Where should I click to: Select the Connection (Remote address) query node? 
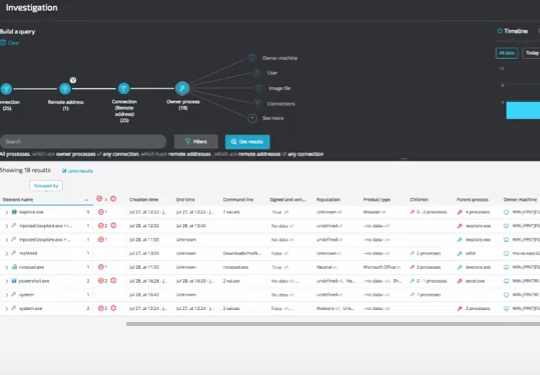[x=124, y=88]
